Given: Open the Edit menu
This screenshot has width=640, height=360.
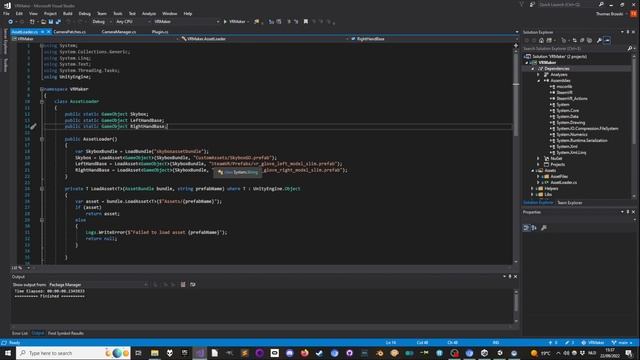Looking at the screenshot, I should pos(19,13).
